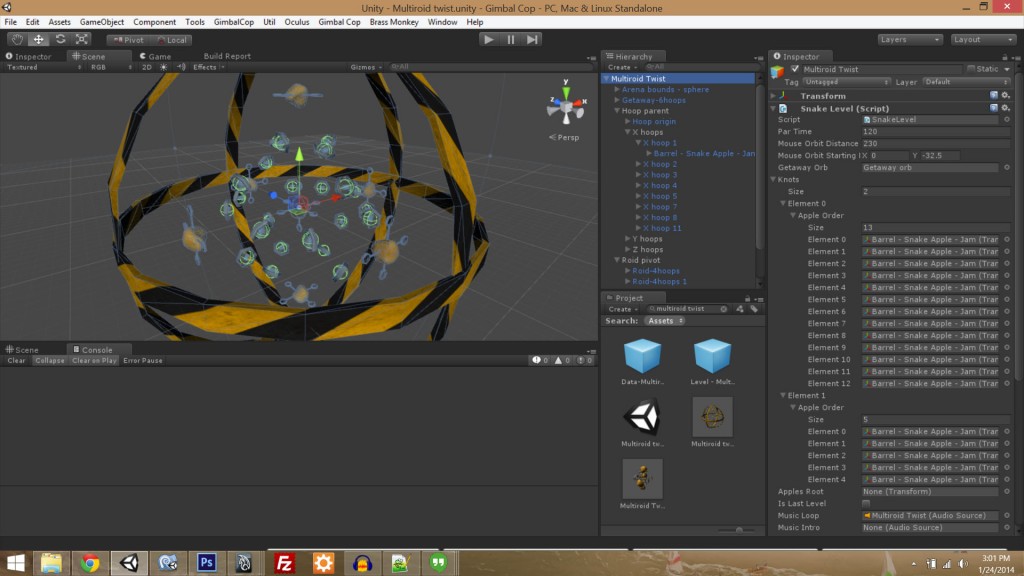
Task: Open File Explorer from the taskbar
Action: (x=51, y=562)
